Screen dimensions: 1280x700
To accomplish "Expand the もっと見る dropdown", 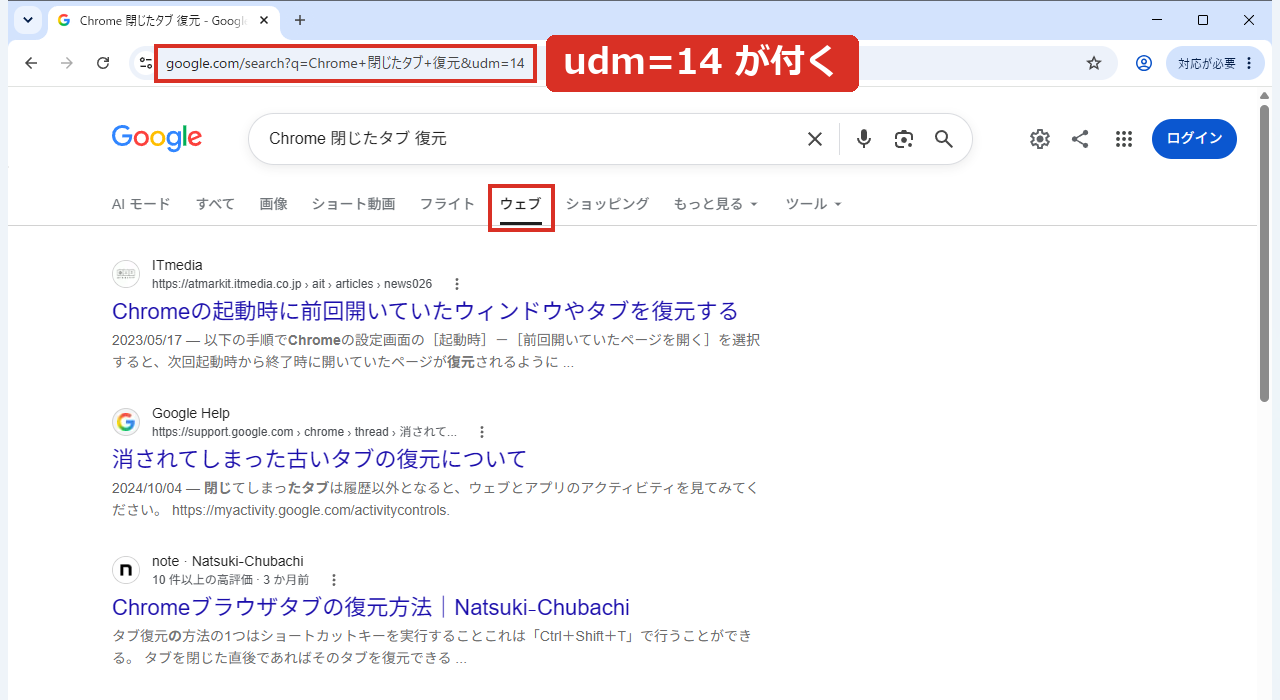I will click(x=716, y=204).
